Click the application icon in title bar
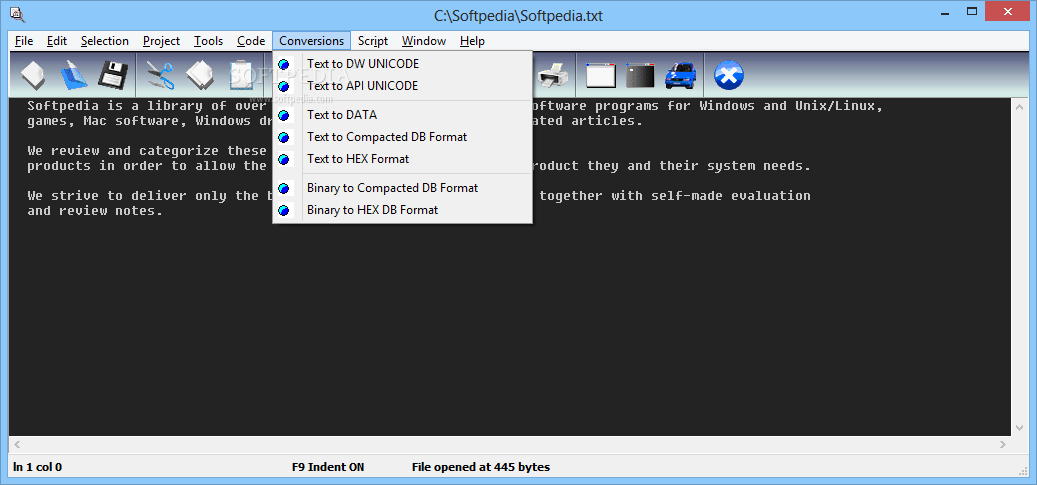 [x=17, y=15]
